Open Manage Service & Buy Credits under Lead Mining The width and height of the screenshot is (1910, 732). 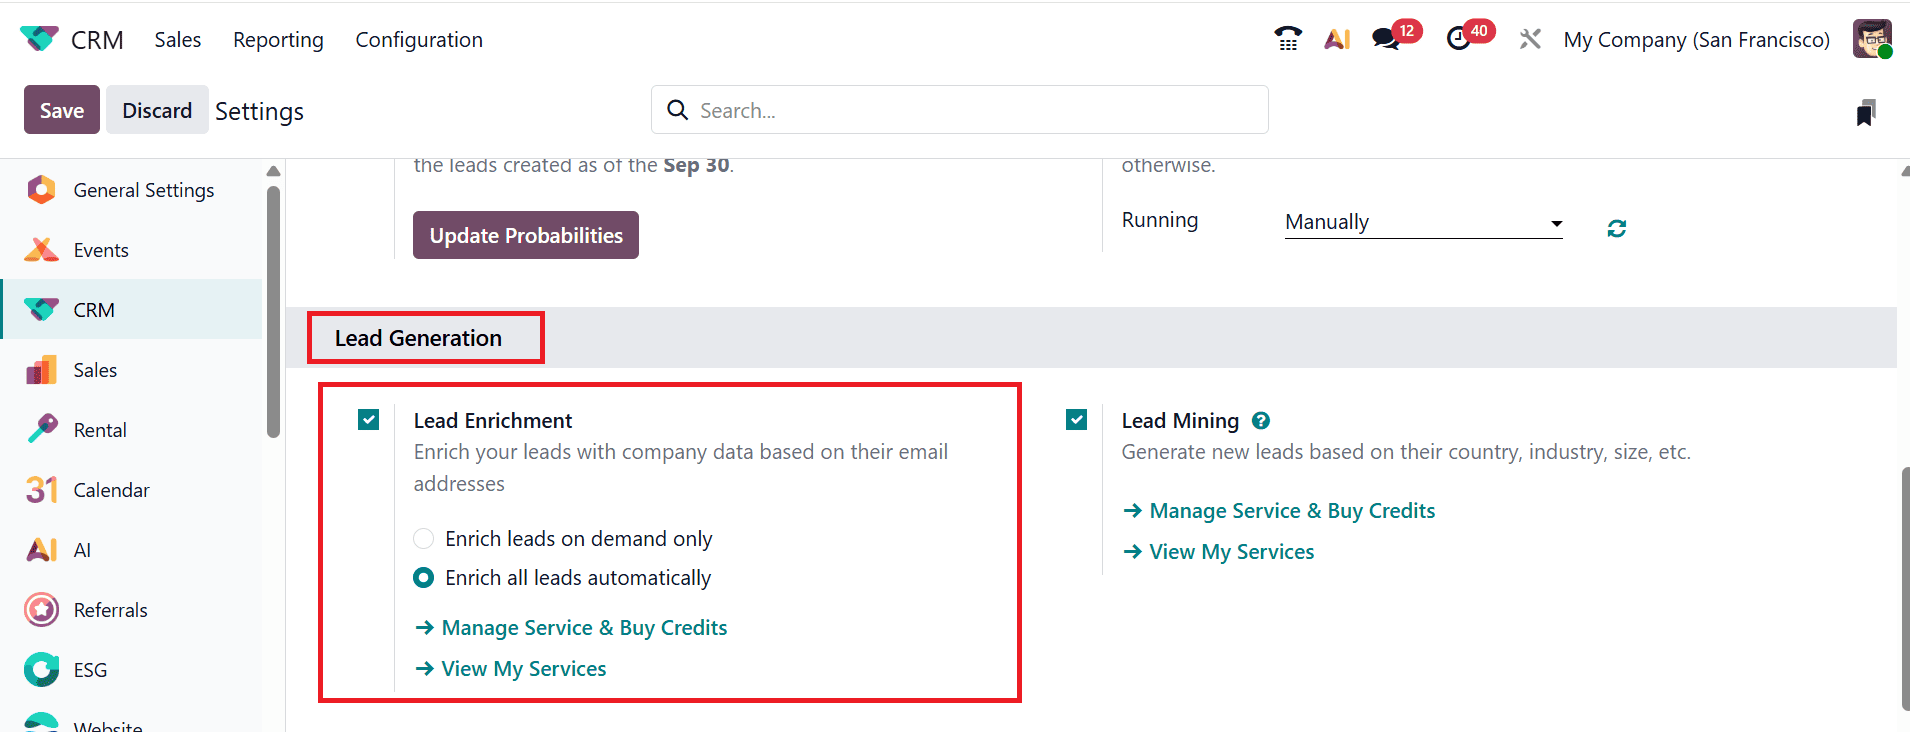[1292, 510]
